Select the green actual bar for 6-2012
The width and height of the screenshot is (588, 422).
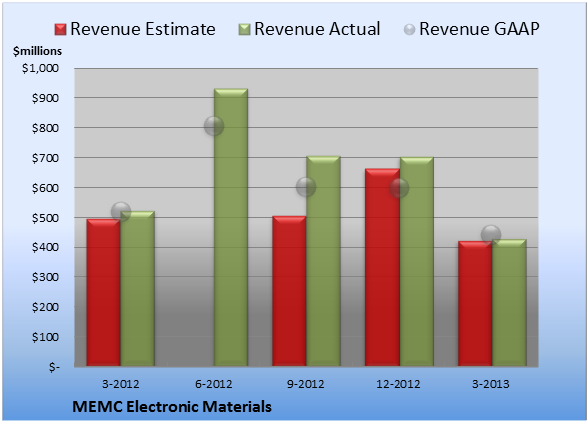click(x=231, y=227)
